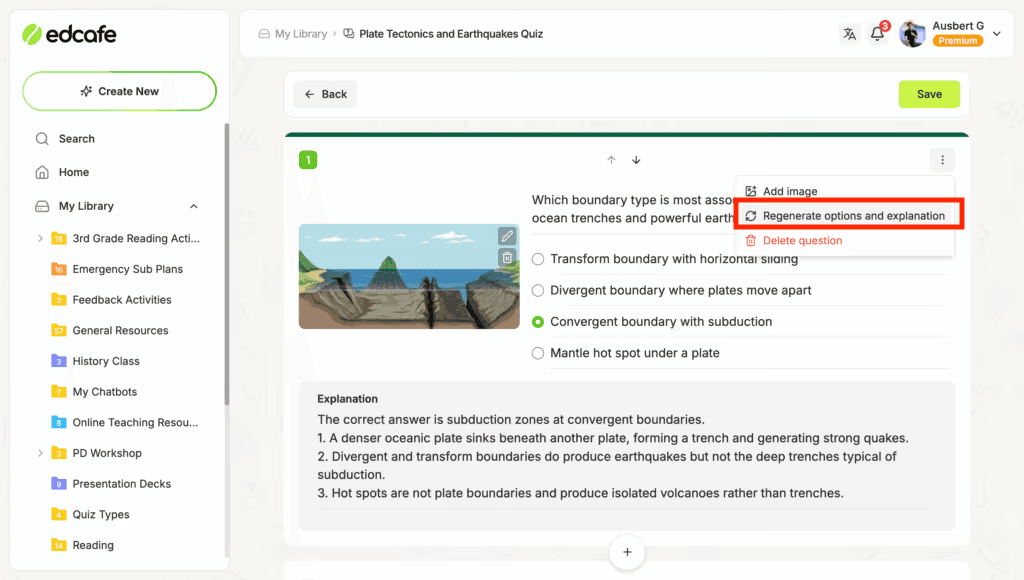
Task: Open the notifications bell
Action: [877, 34]
